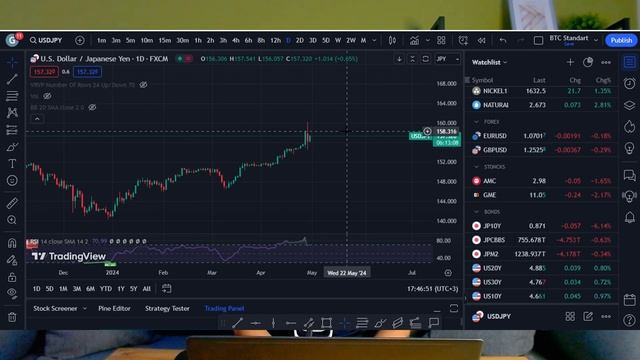
Task: Switch to the 4h timeframe
Action: pos(236,40)
